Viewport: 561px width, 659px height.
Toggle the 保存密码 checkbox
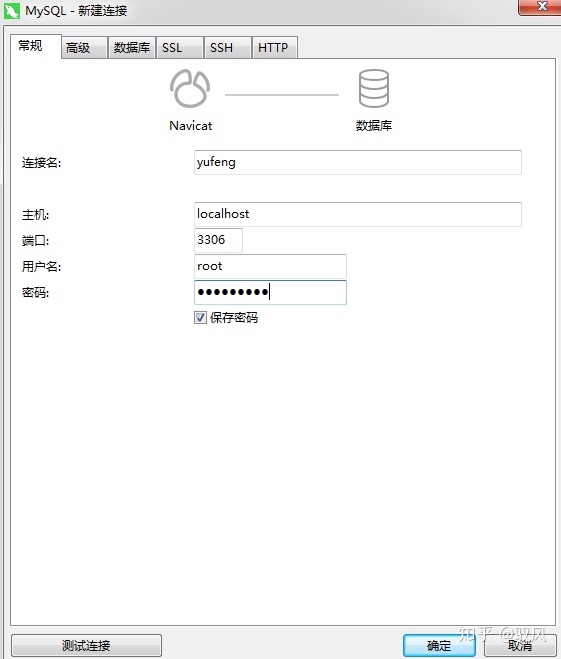pos(200,317)
